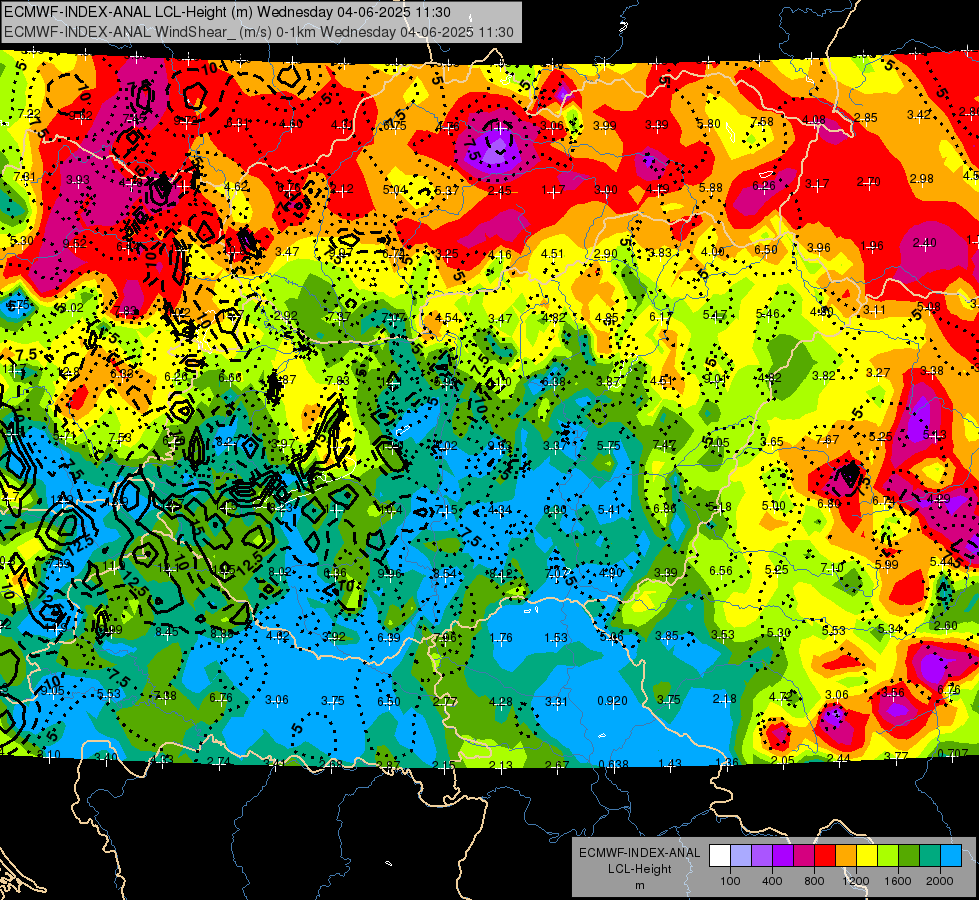The height and width of the screenshot is (900, 979).
Task: Click the LCL-Height label in the legend
Action: tap(639, 869)
